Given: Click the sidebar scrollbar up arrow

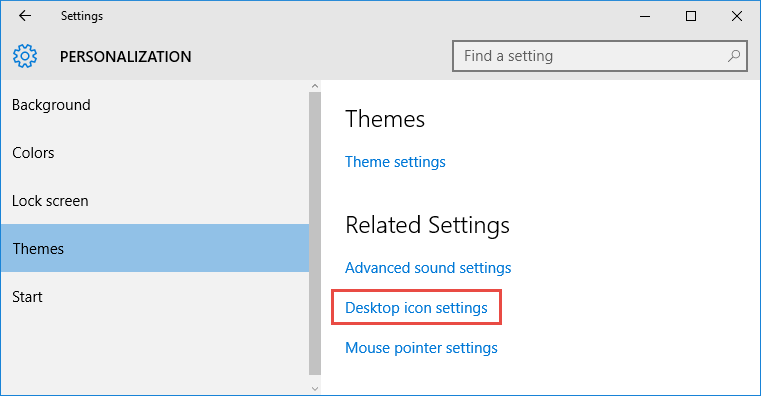Looking at the screenshot, I should pyautogui.click(x=315, y=86).
